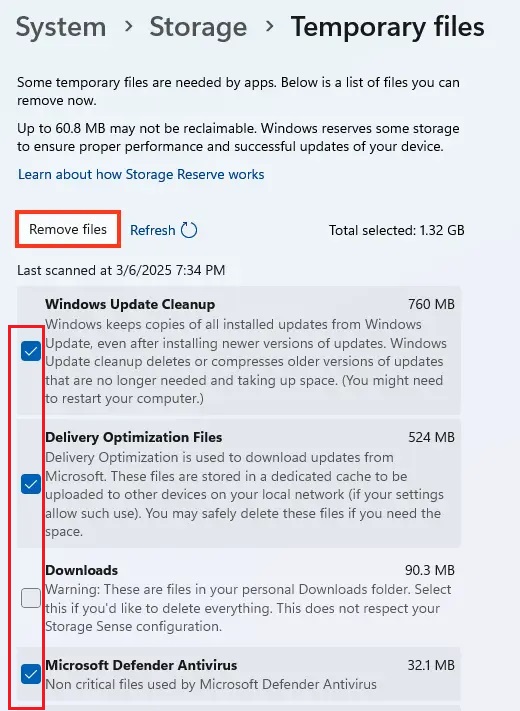
Task: Uncheck the Windows Update Cleanup checkbox
Action: (x=31, y=351)
